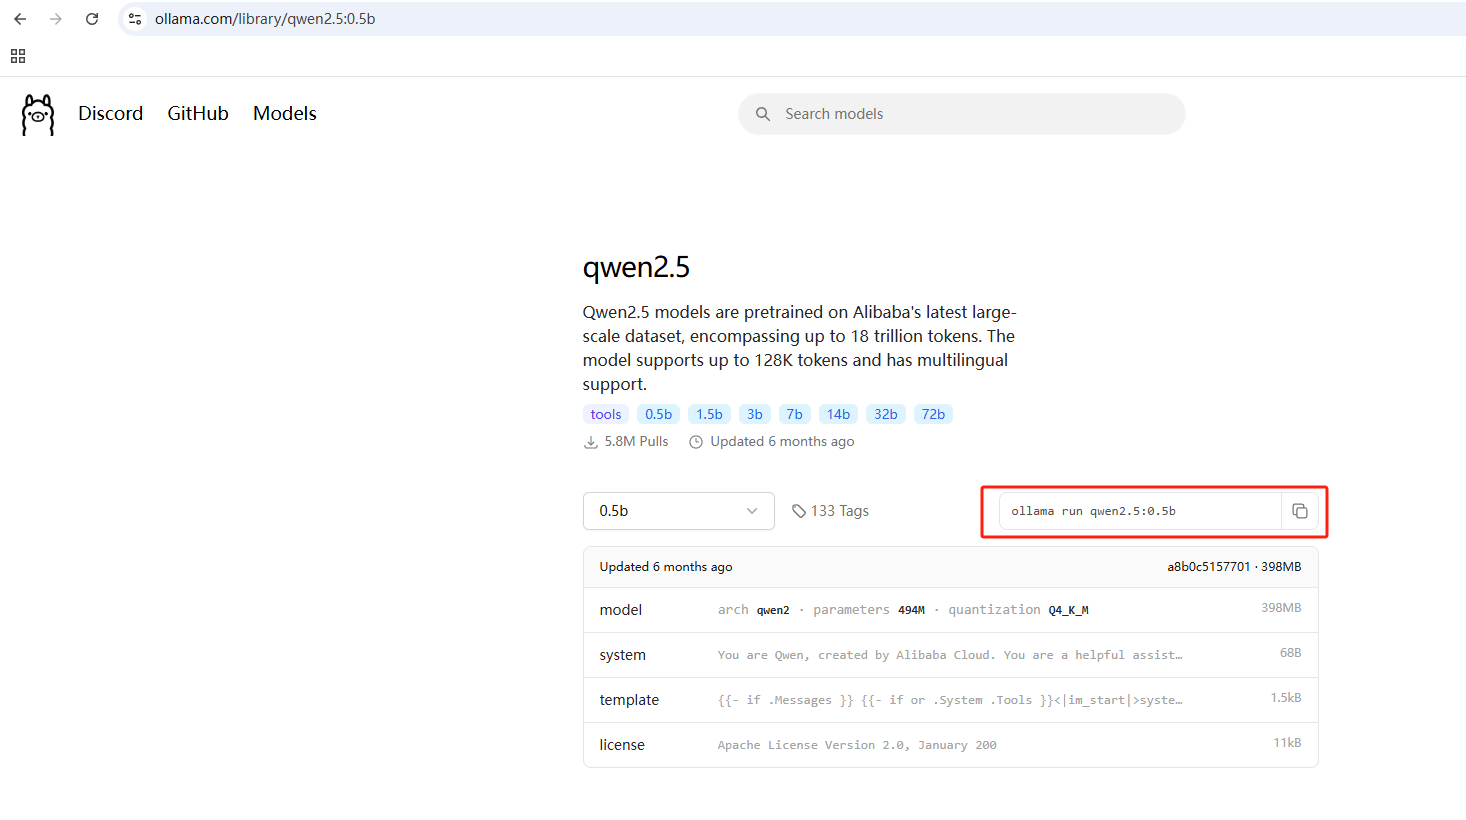Open the system file row

pos(951,655)
